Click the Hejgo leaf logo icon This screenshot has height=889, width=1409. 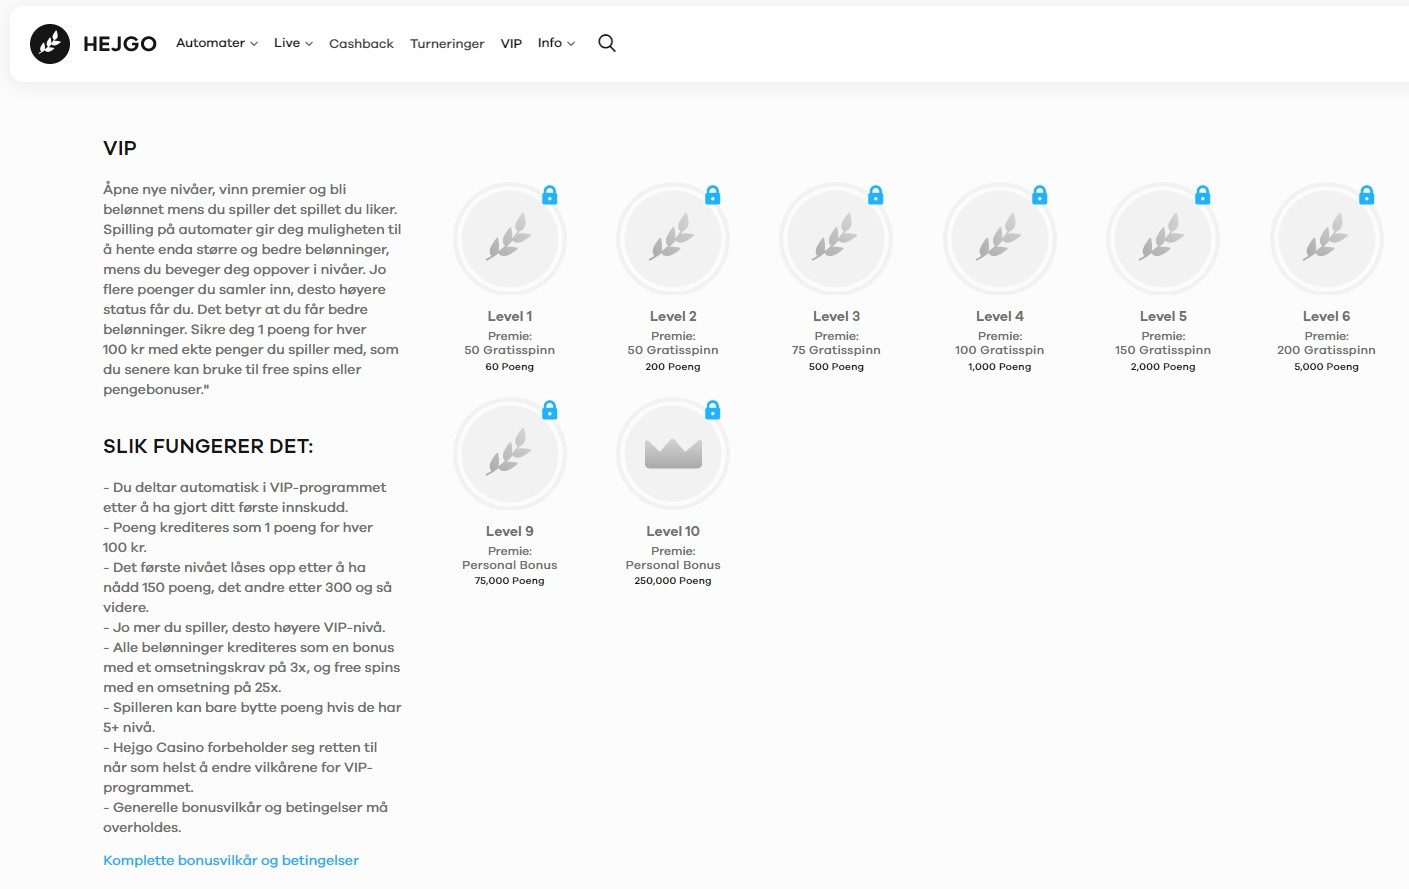coord(50,44)
